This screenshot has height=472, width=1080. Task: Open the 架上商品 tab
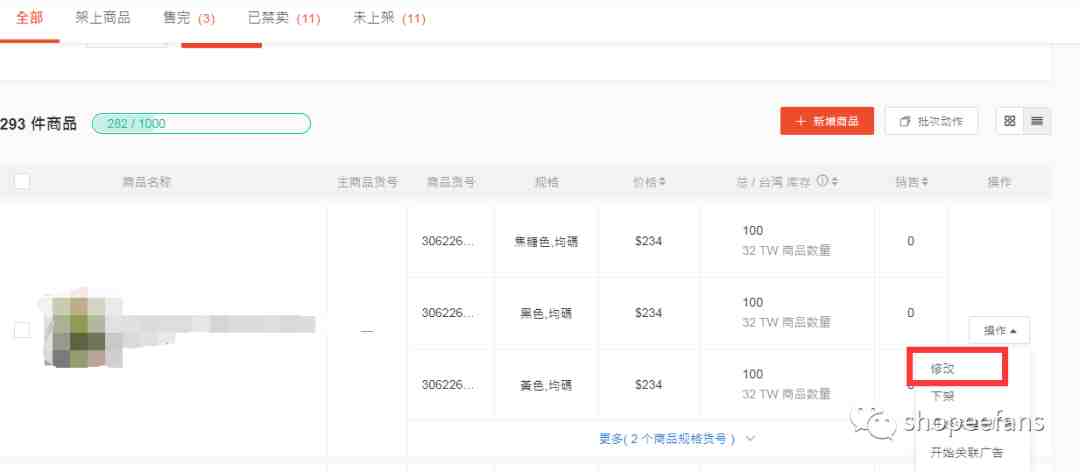click(x=103, y=18)
